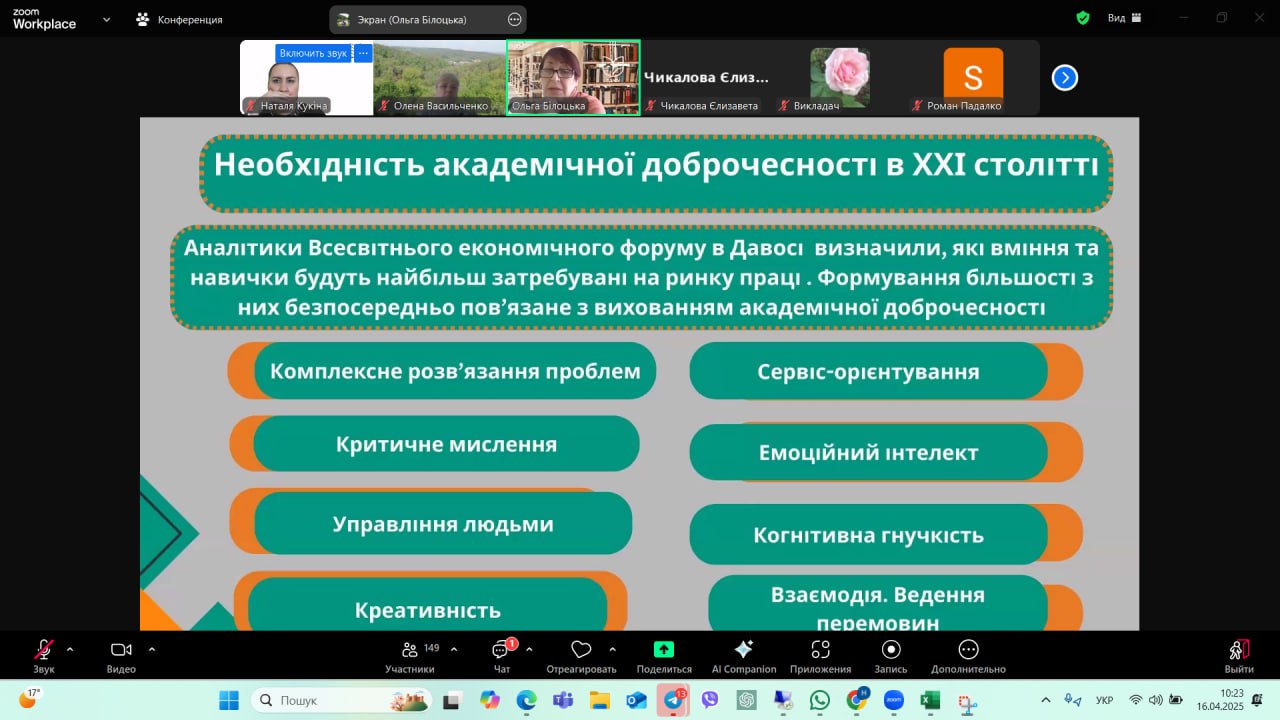Open the three-dot menu on Наталя Кукіна's video
The height and width of the screenshot is (720, 1280).
pos(363,53)
